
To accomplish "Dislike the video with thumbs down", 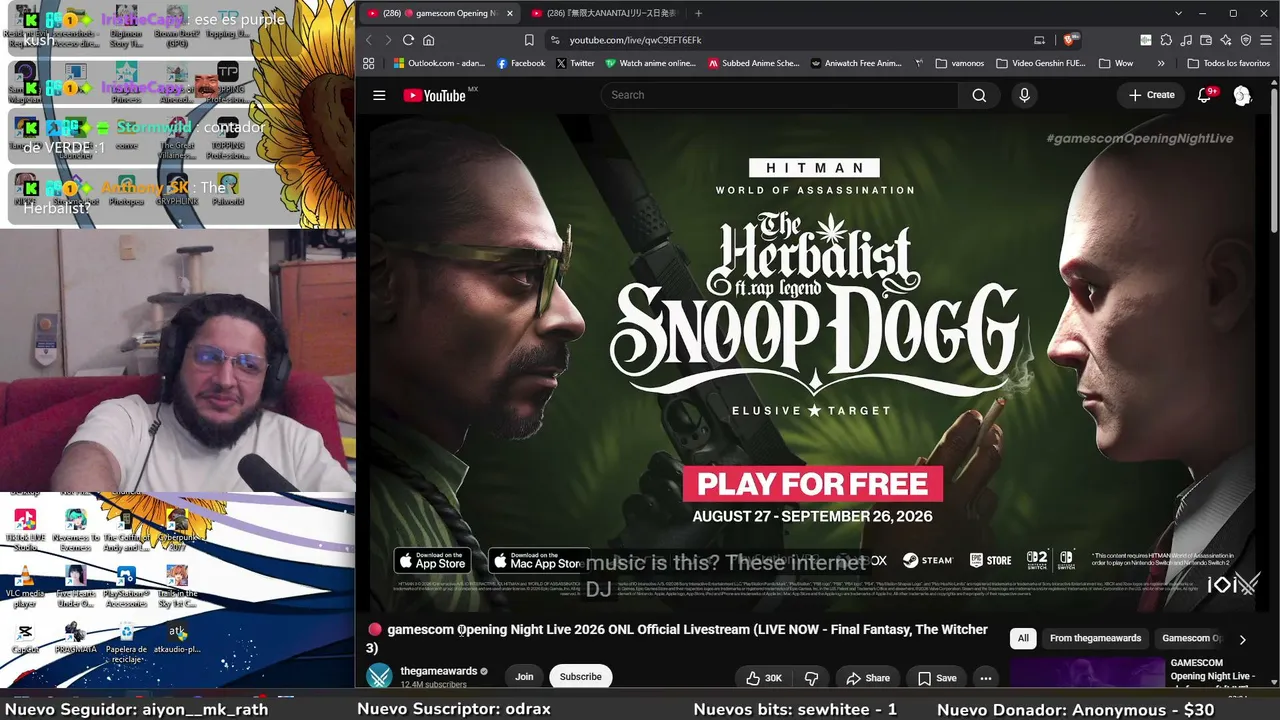I will click(x=811, y=677).
